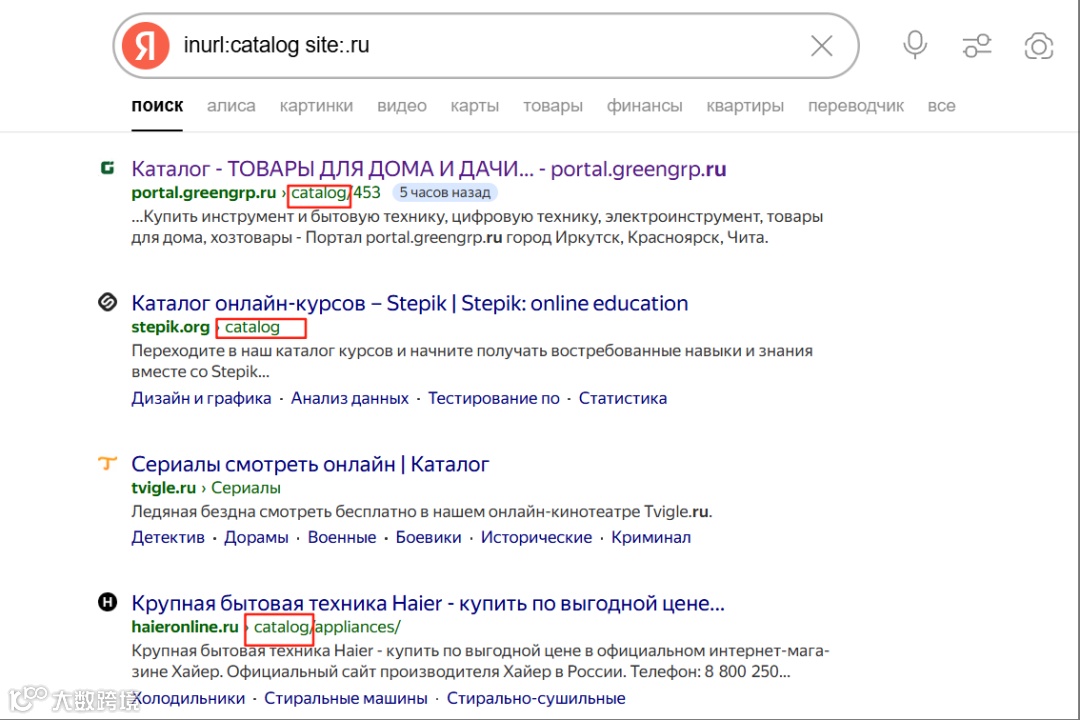Open the 'Тестирование по' sitelink
This screenshot has height=720, width=1080.
point(494,398)
